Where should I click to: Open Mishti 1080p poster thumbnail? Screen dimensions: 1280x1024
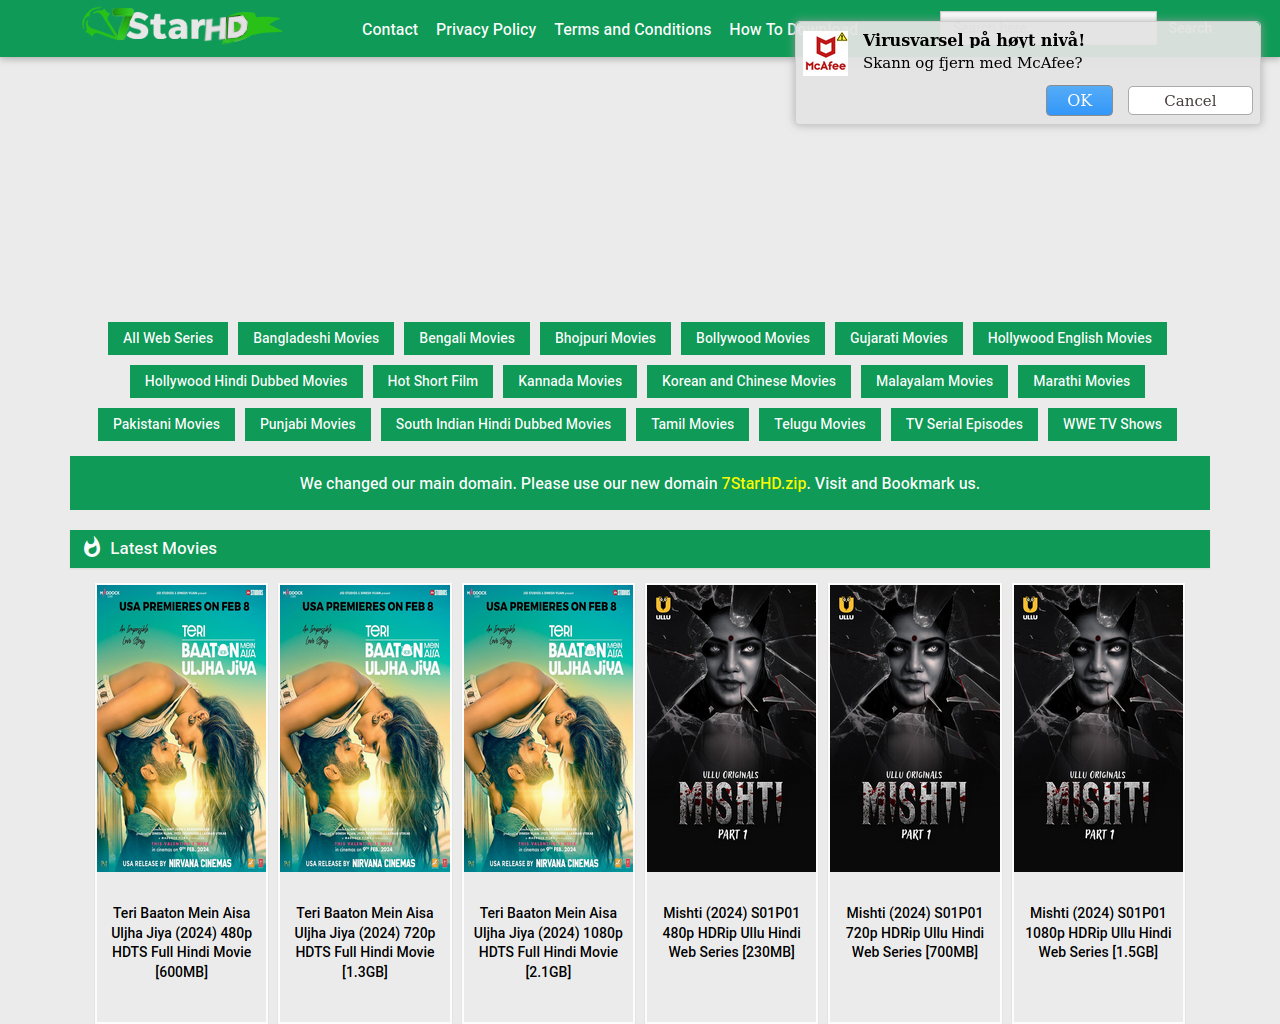tap(1098, 728)
